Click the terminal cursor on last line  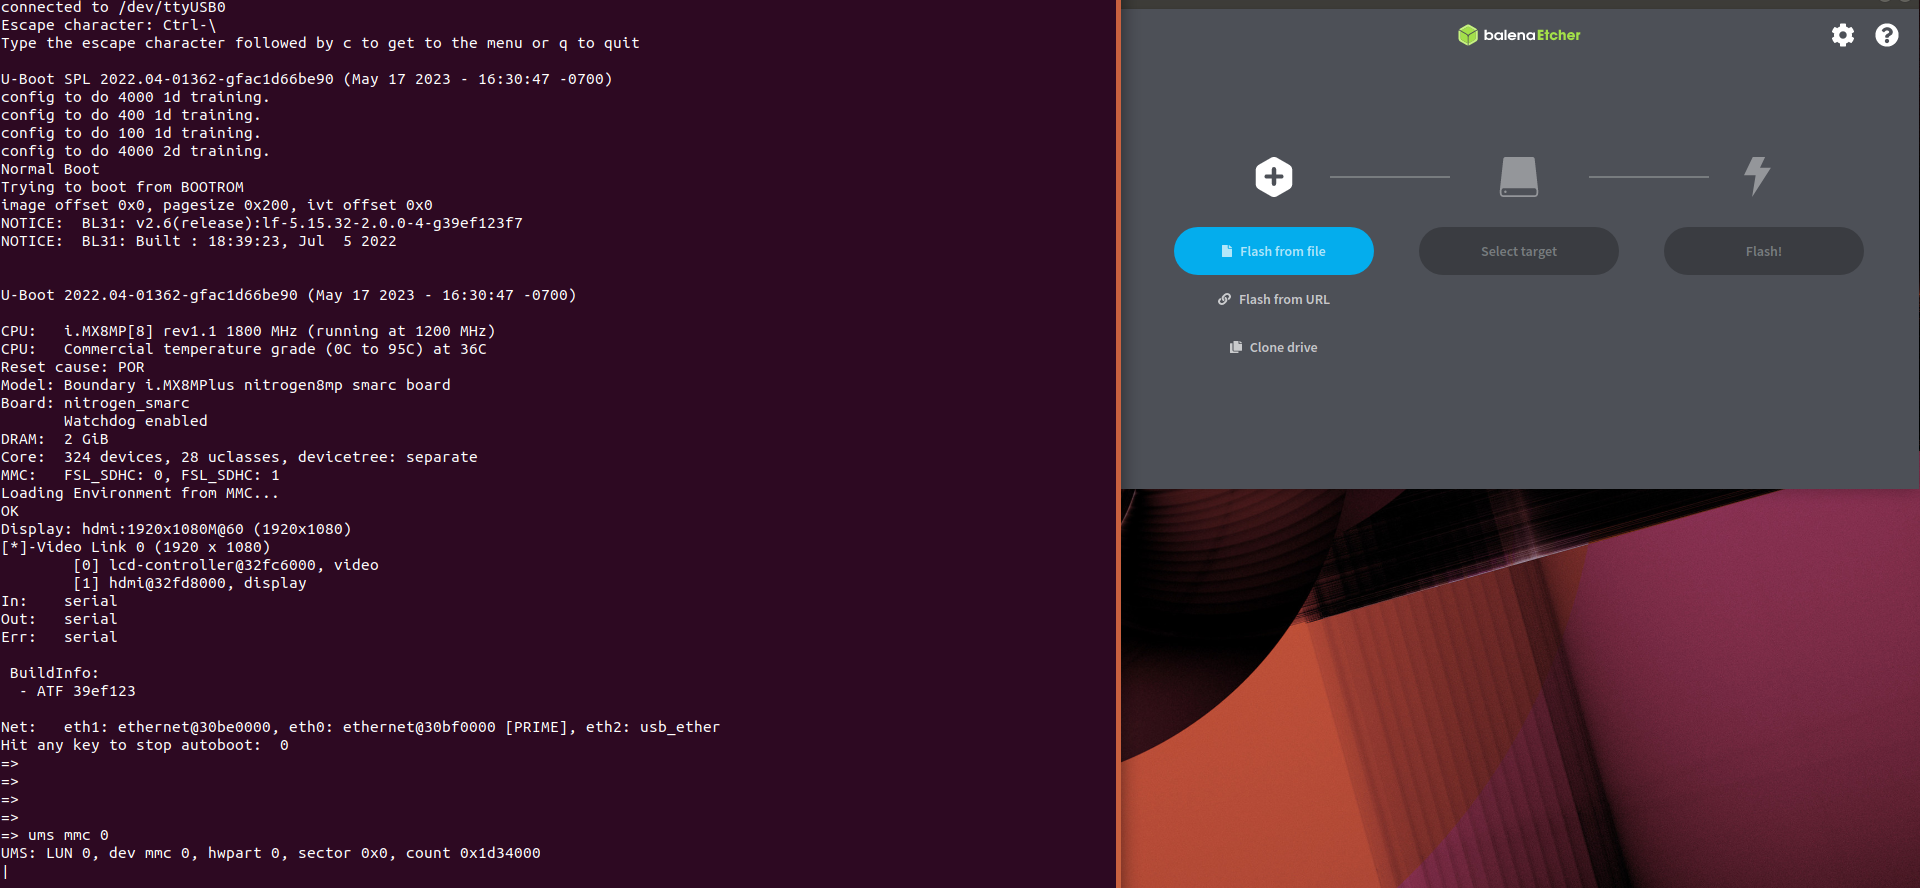pyautogui.click(x=6, y=872)
